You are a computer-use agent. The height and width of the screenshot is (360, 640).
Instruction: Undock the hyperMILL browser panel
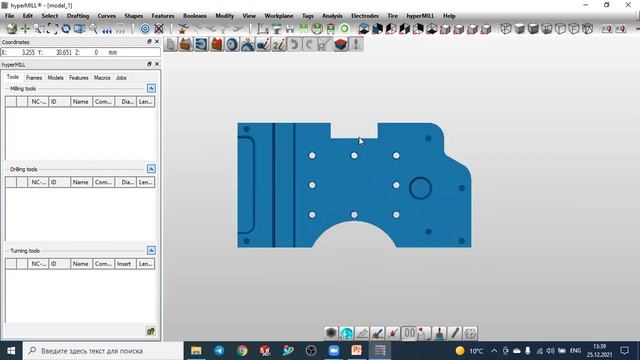(149, 64)
